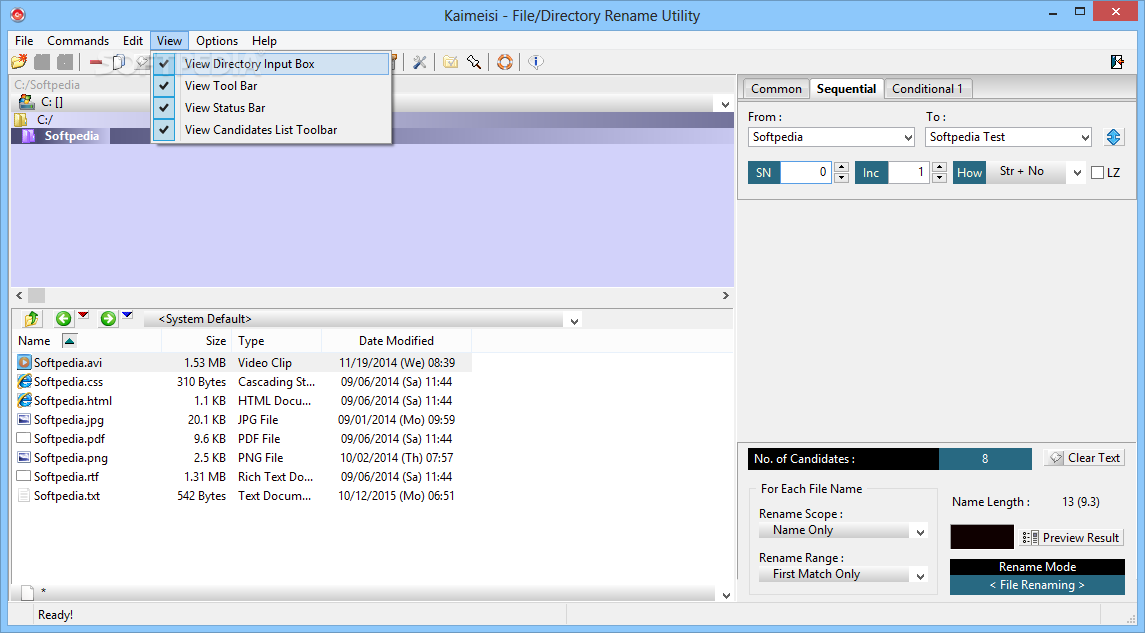
Task: Click the horizontal scrollbar thumb in directory pane
Action: click(x=37, y=296)
